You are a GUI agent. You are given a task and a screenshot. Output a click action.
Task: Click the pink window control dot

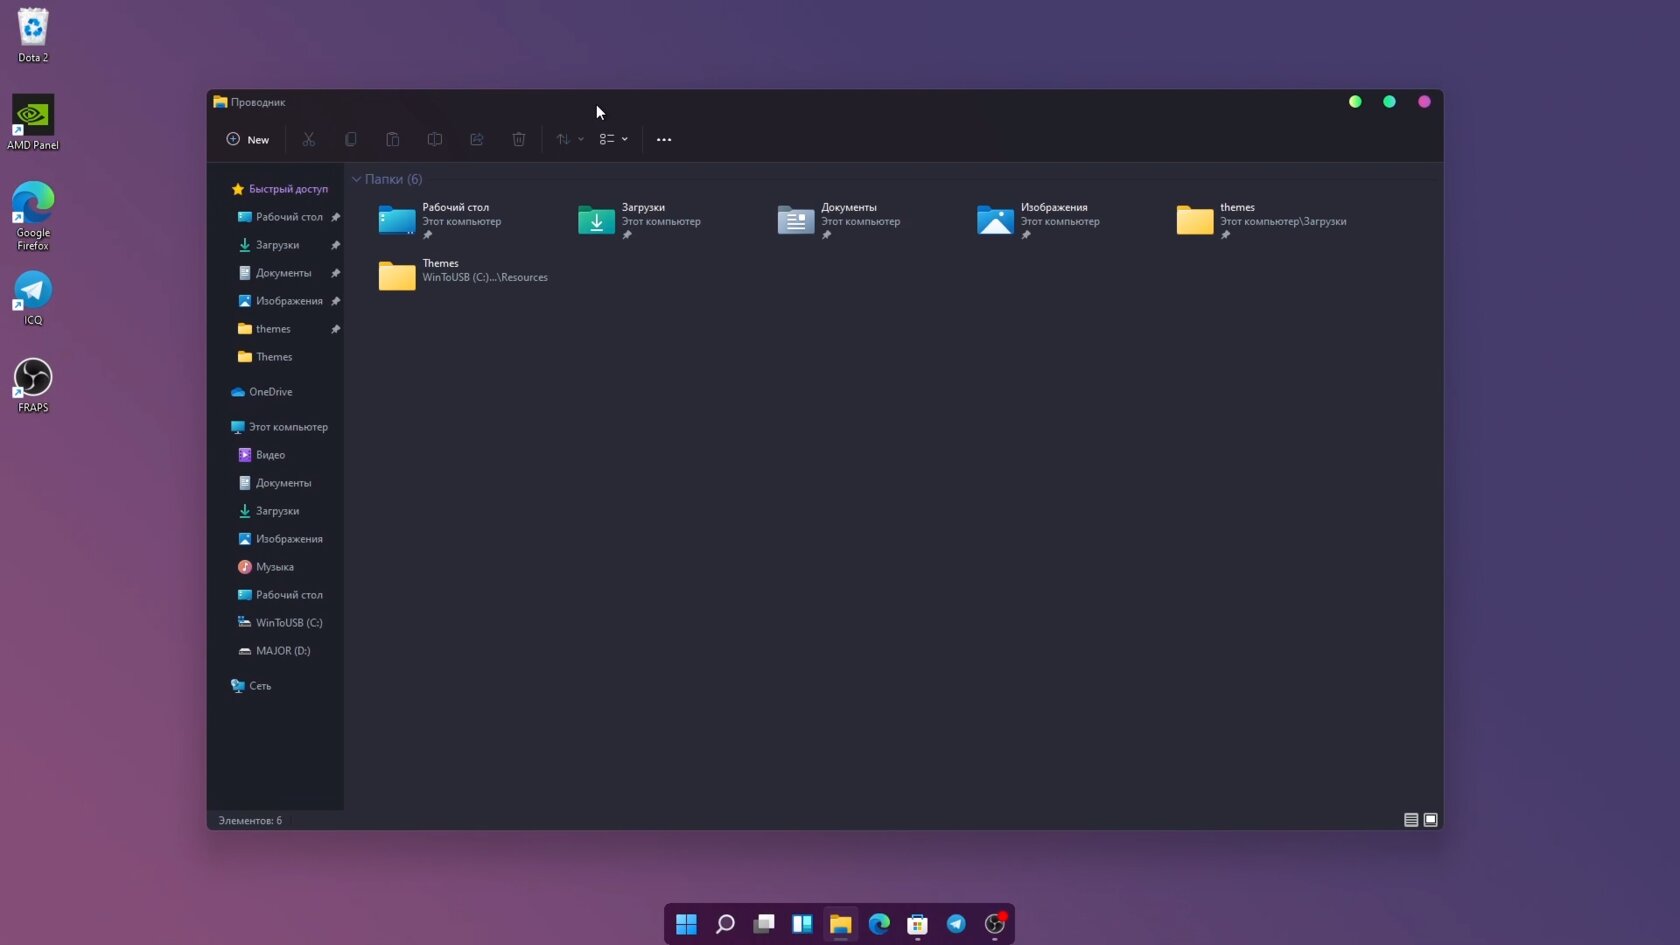(1424, 101)
